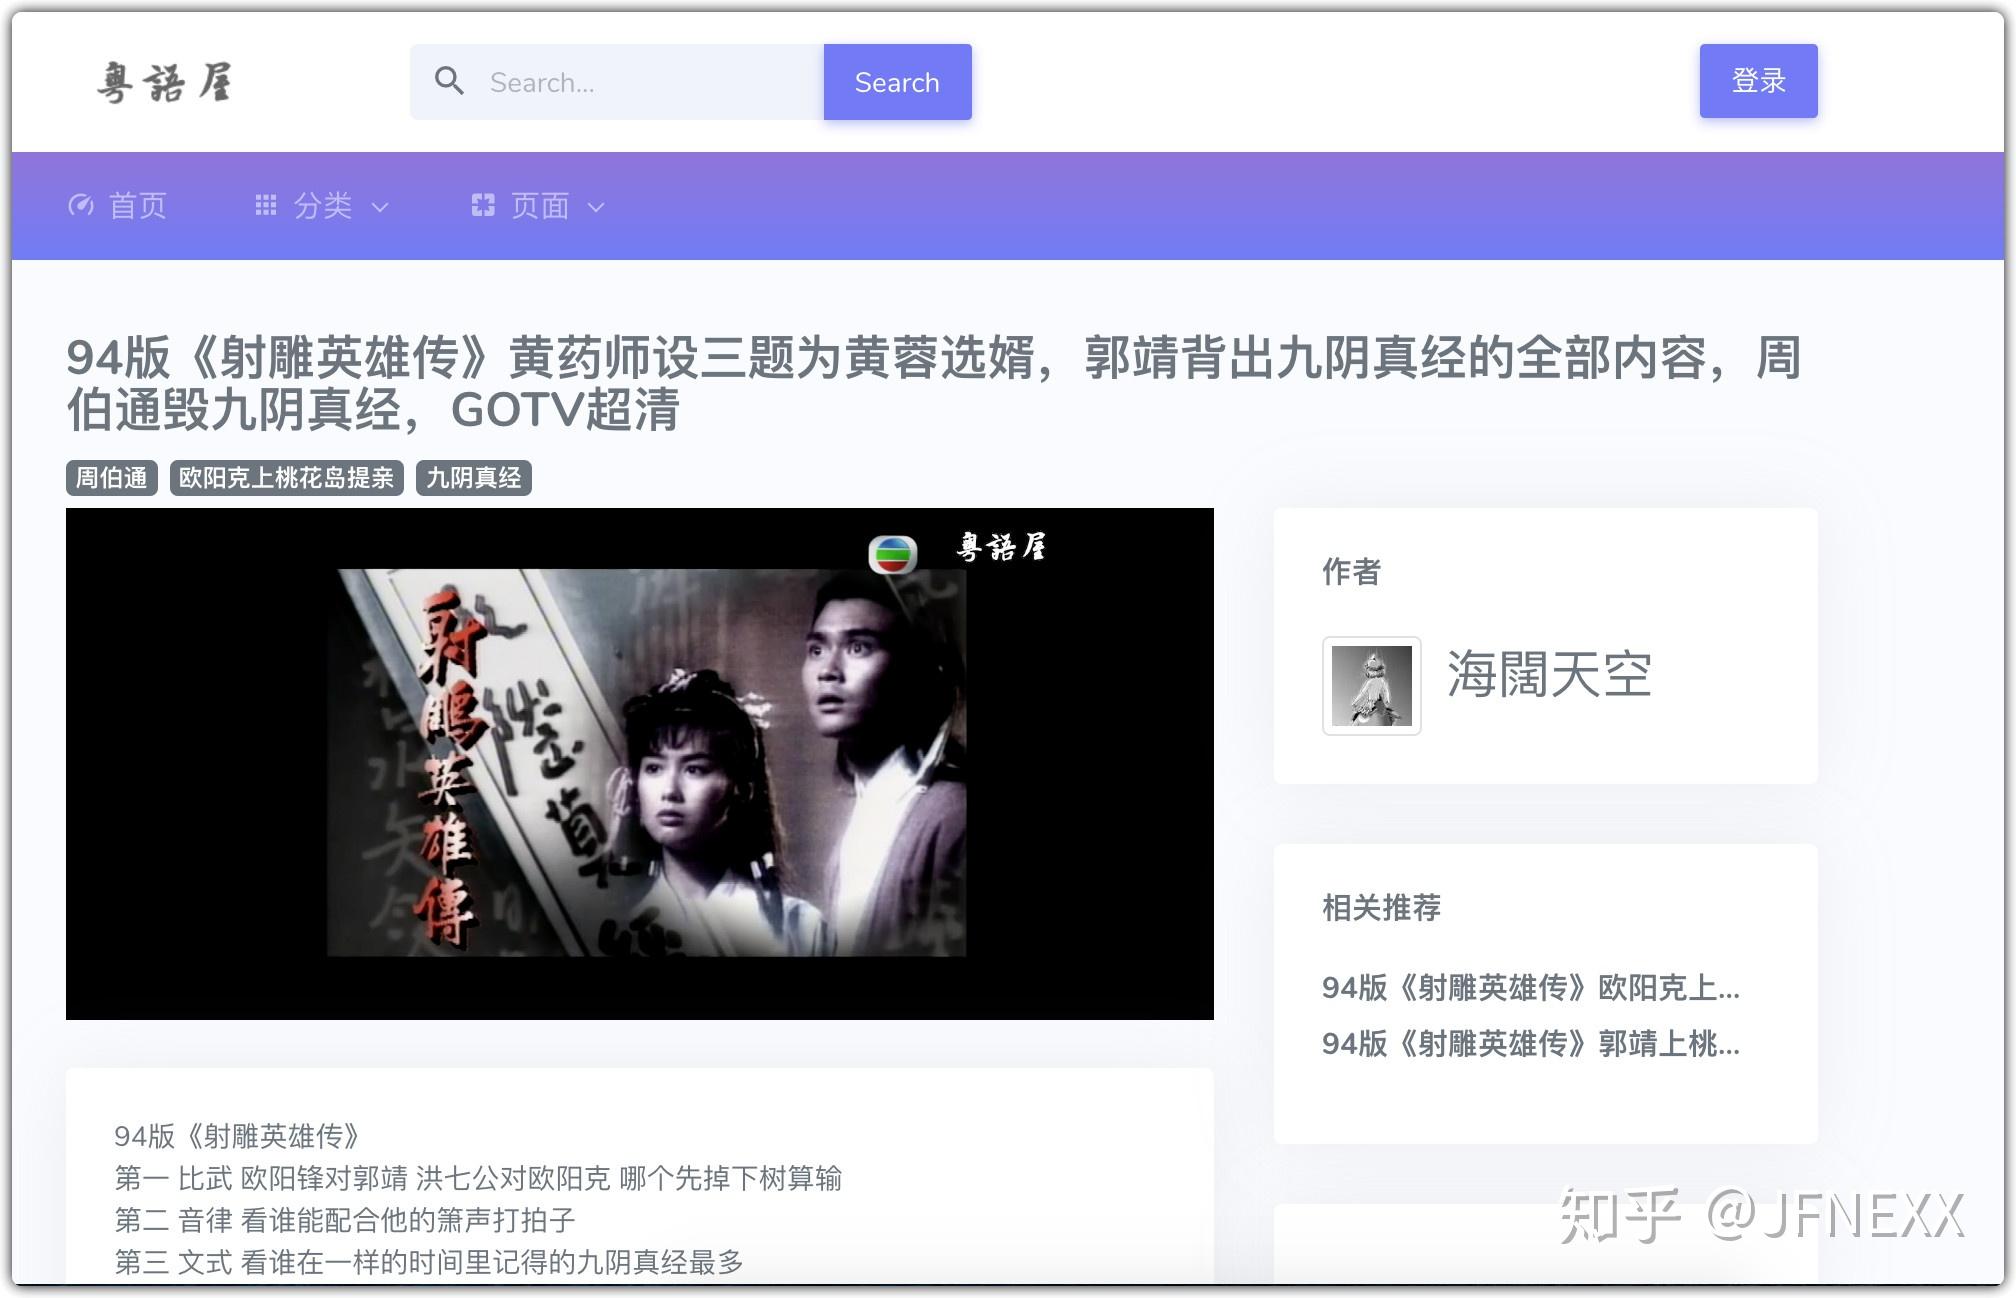Play the 射雕英雄传 video thumbnail
2016x1298 pixels.
[x=640, y=764]
